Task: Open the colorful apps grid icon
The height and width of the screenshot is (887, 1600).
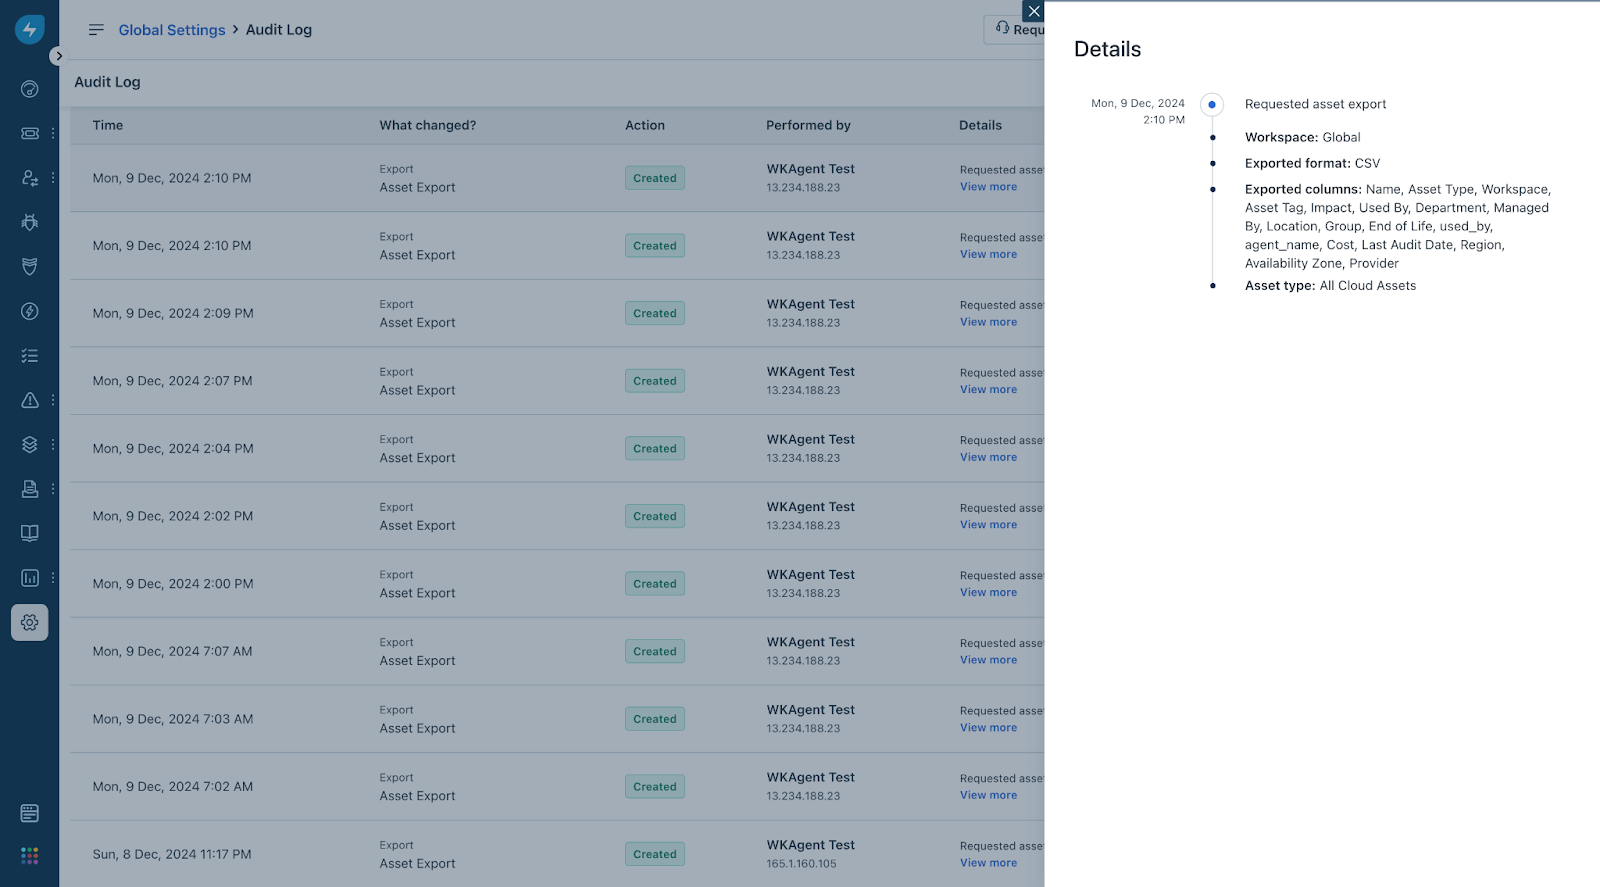Action: (x=30, y=856)
